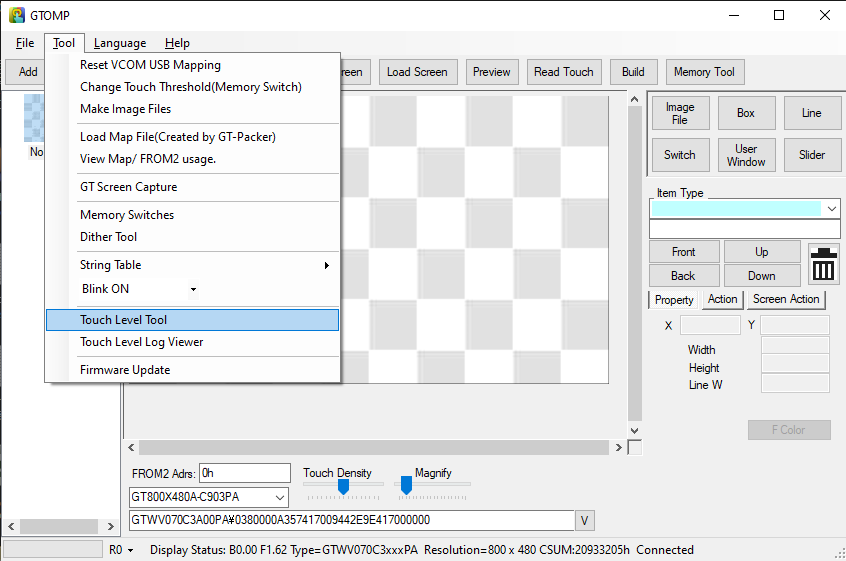Click the canvas scroll-down arrow
The image size is (846, 561).
coord(634,430)
